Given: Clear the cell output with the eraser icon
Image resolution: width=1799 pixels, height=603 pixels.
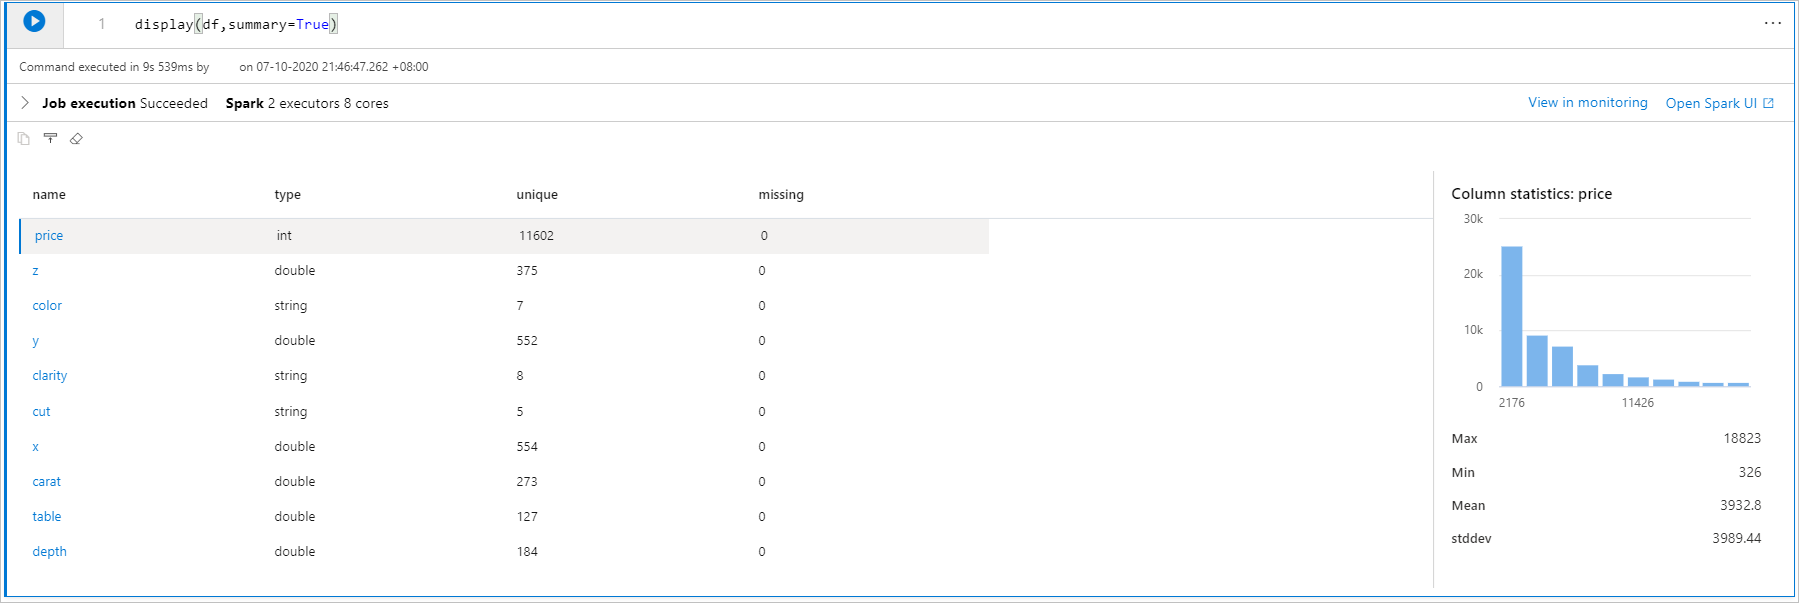Looking at the screenshot, I should pos(76,138).
